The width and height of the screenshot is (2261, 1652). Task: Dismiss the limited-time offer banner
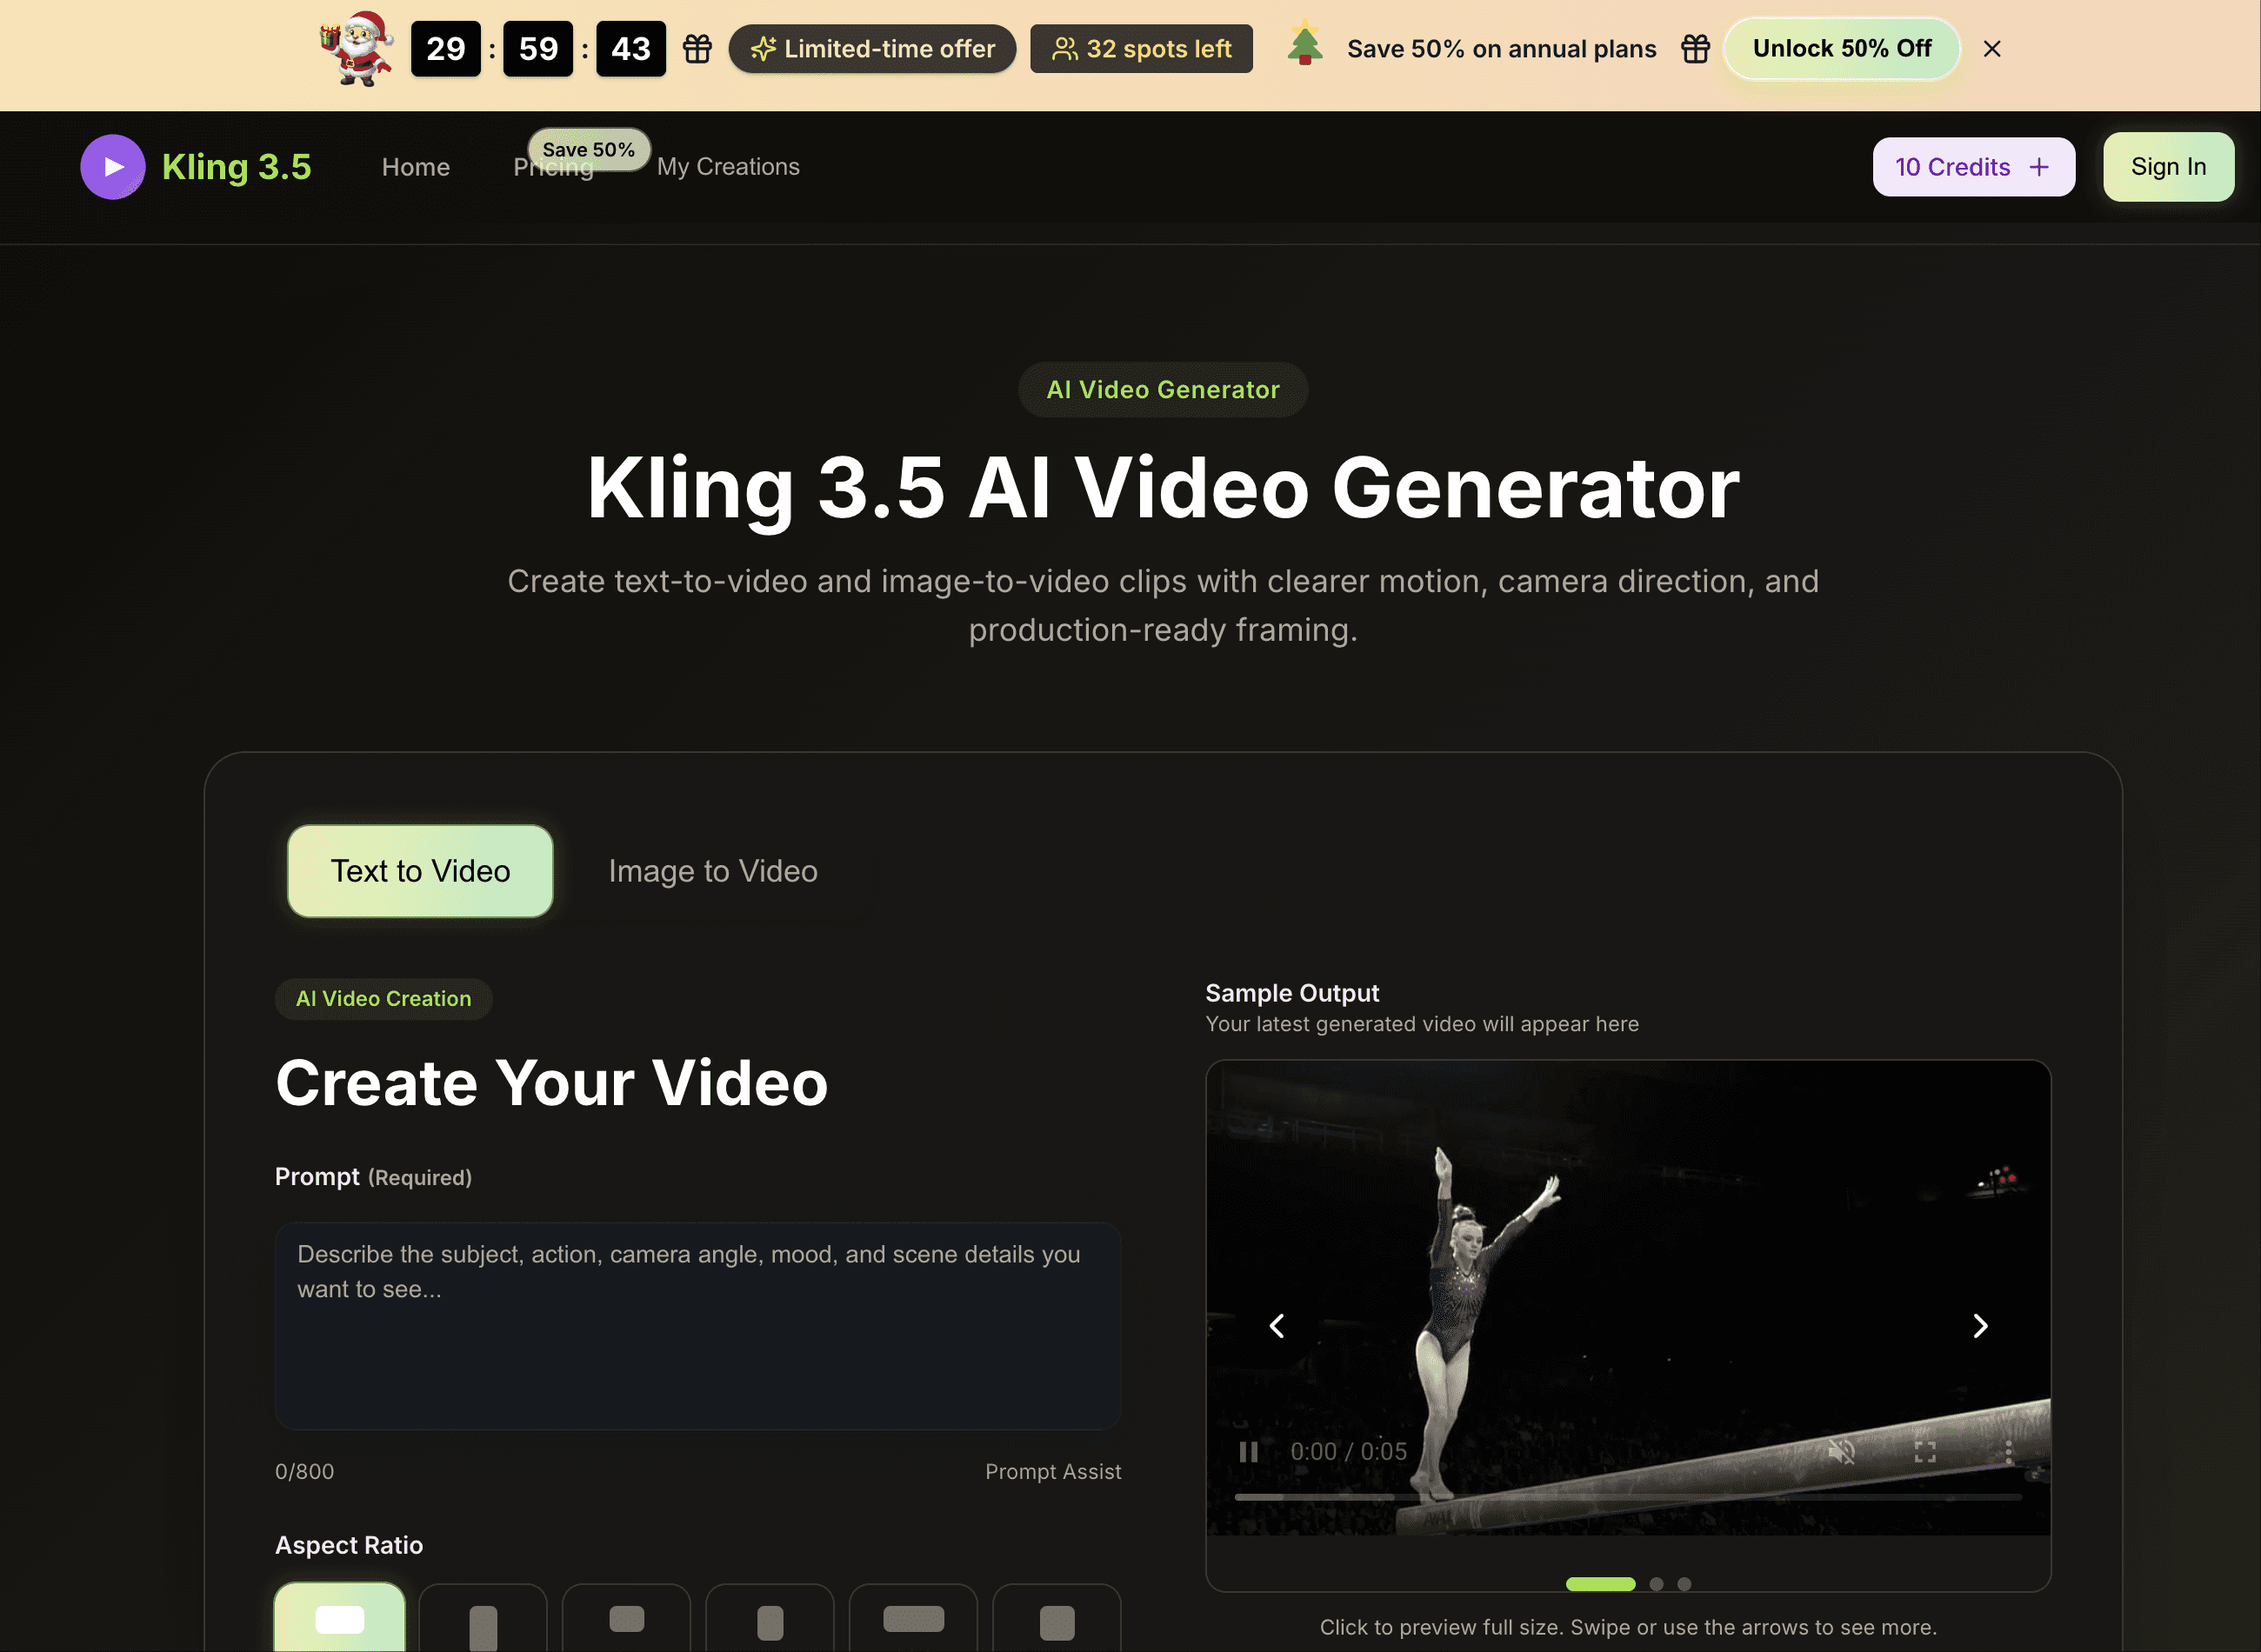click(x=1992, y=48)
